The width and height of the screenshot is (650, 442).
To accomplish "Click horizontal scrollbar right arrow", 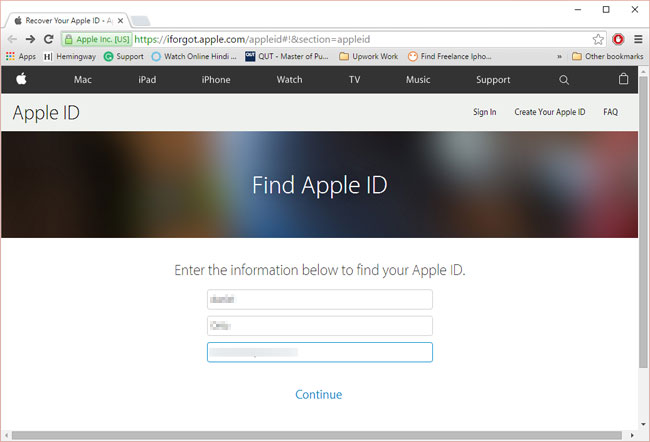I will point(632,435).
